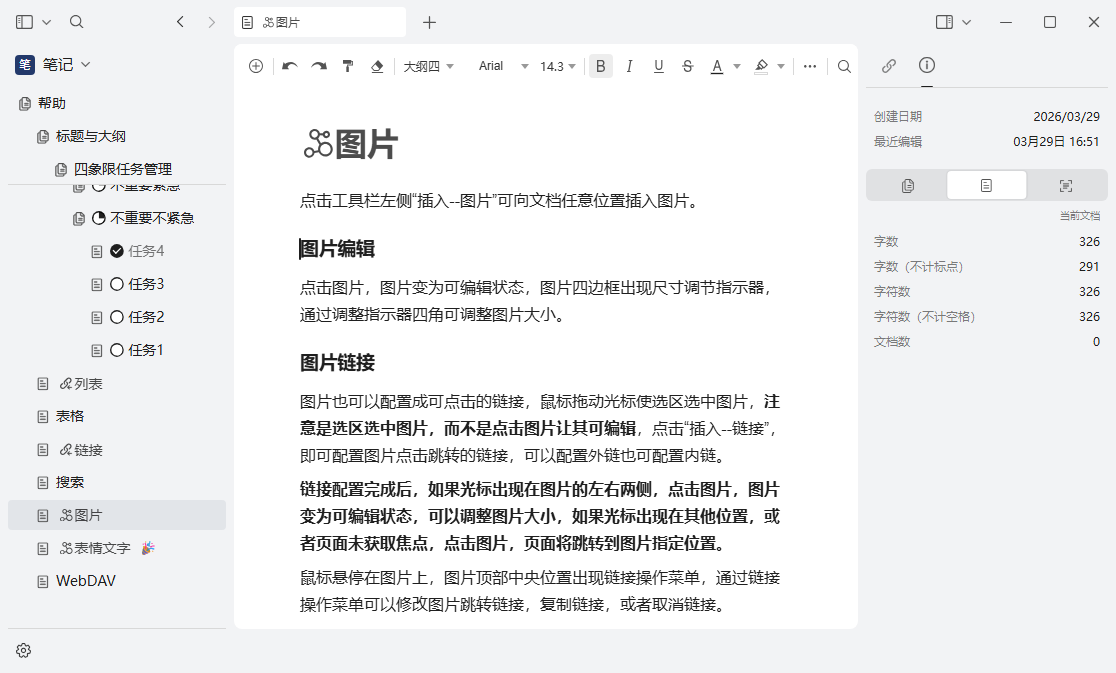Click the search magnifier in the editor toolbar
This screenshot has width=1116, height=673.
coord(843,66)
